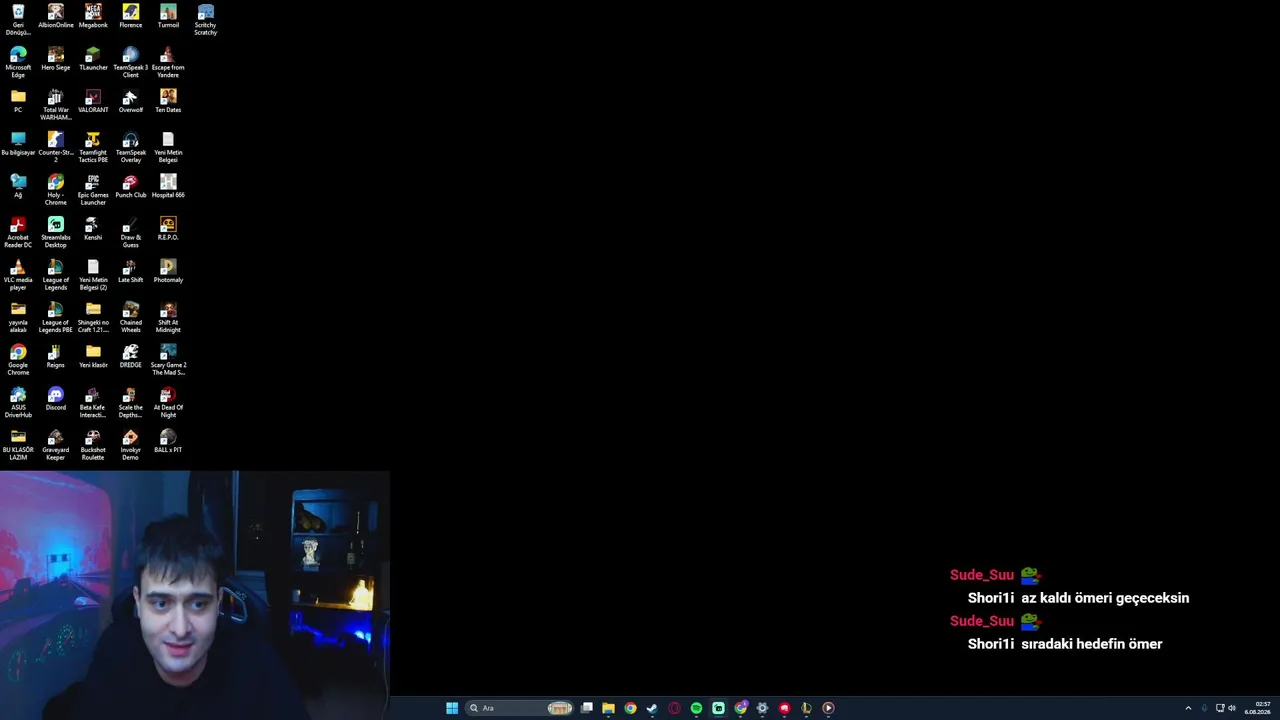Click the Graveyard Keeper shortcut
The width and height of the screenshot is (1280, 720).
point(56,443)
